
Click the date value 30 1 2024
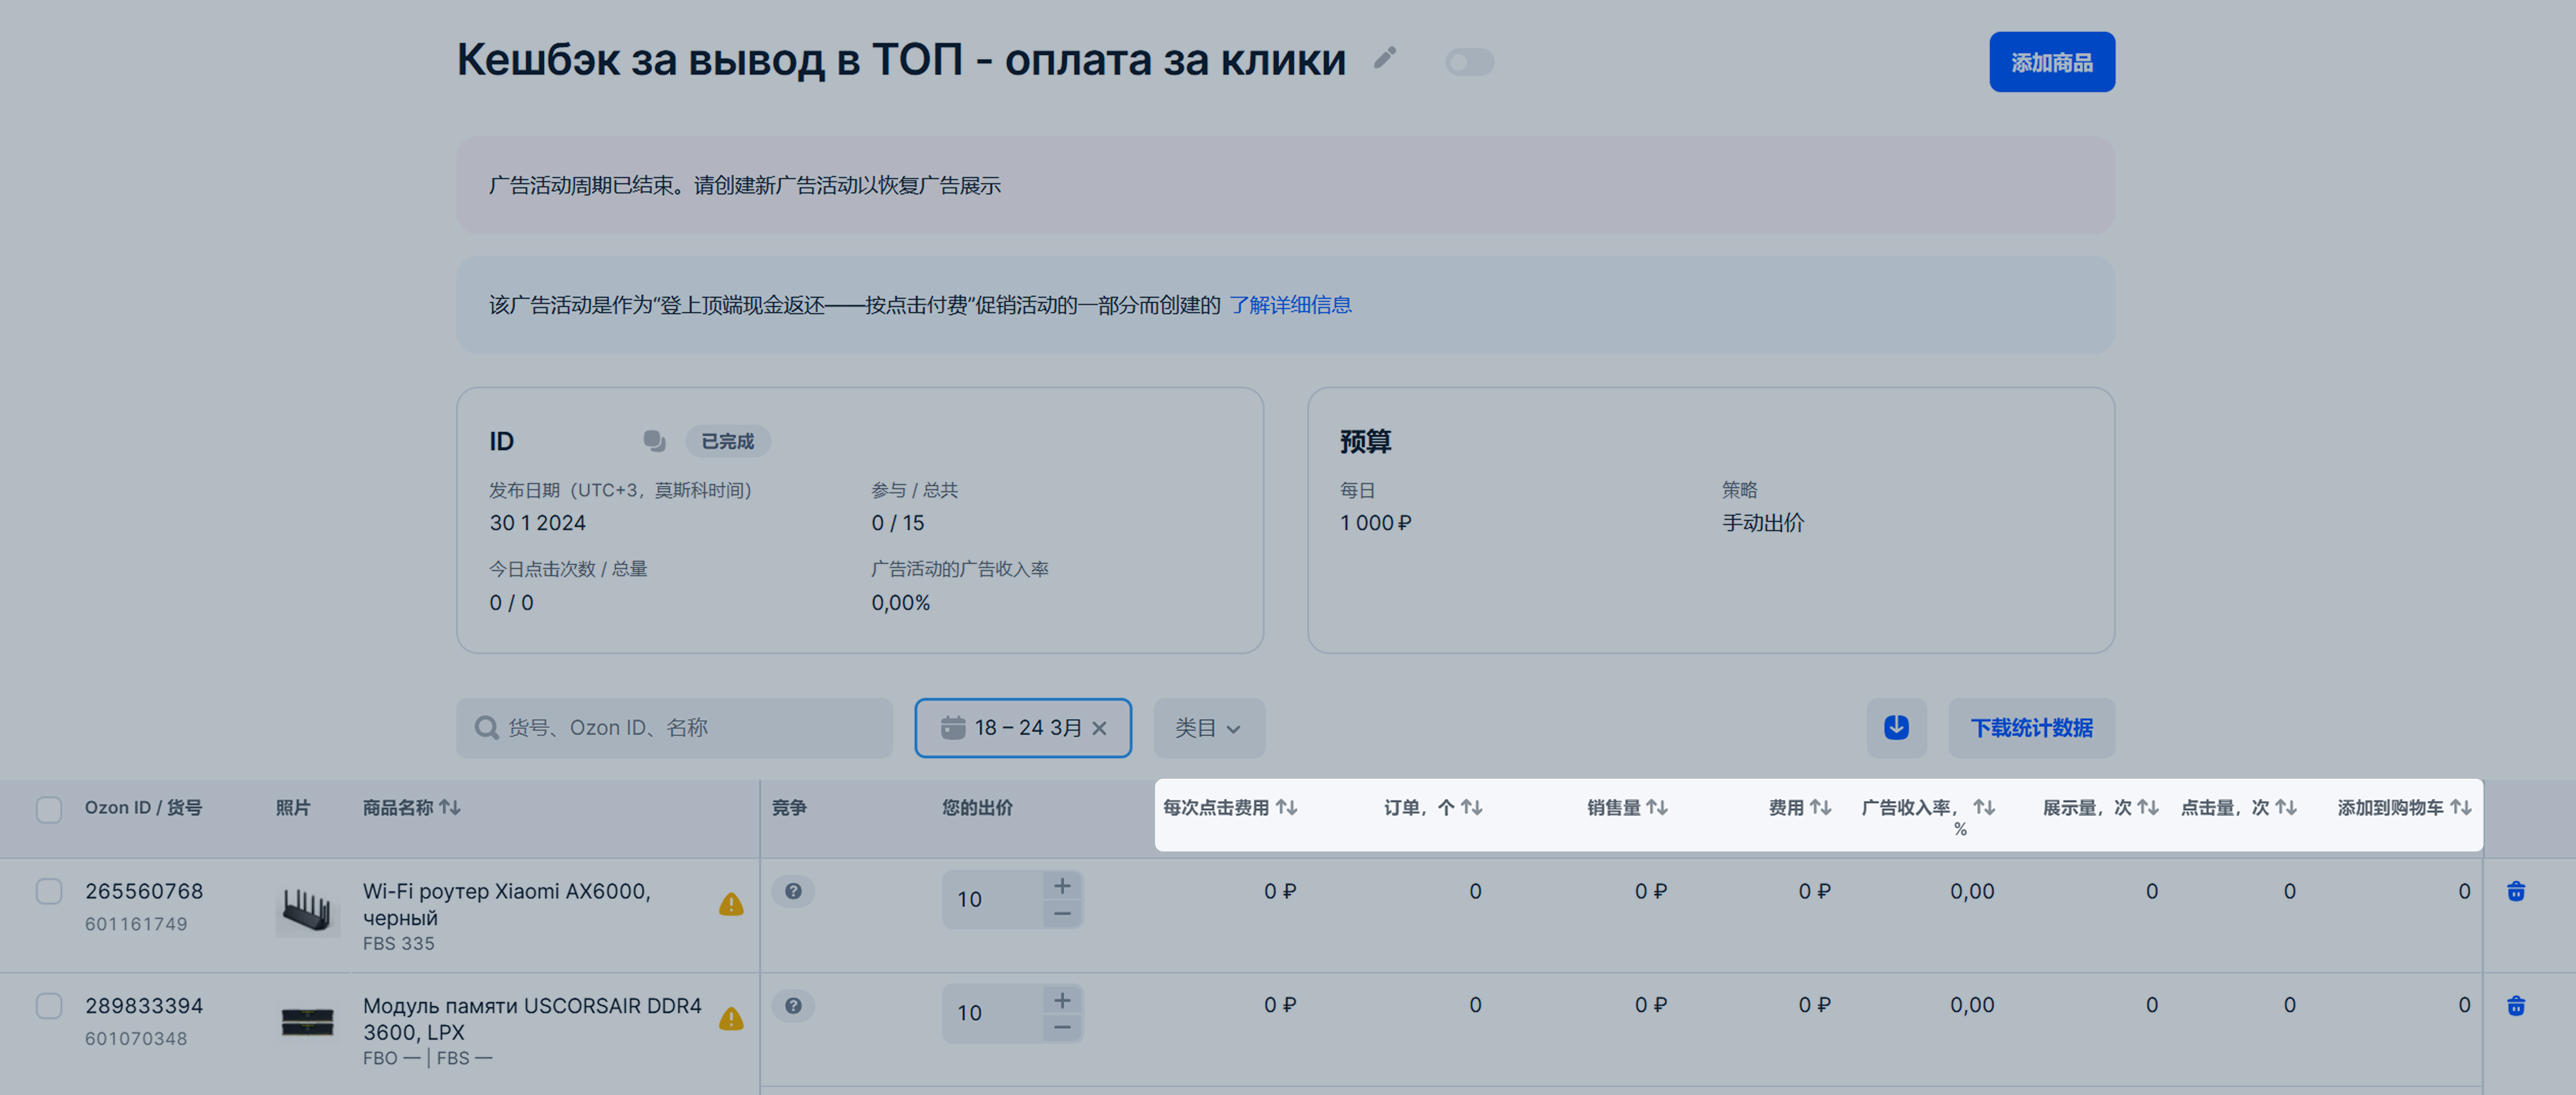pyautogui.click(x=537, y=522)
